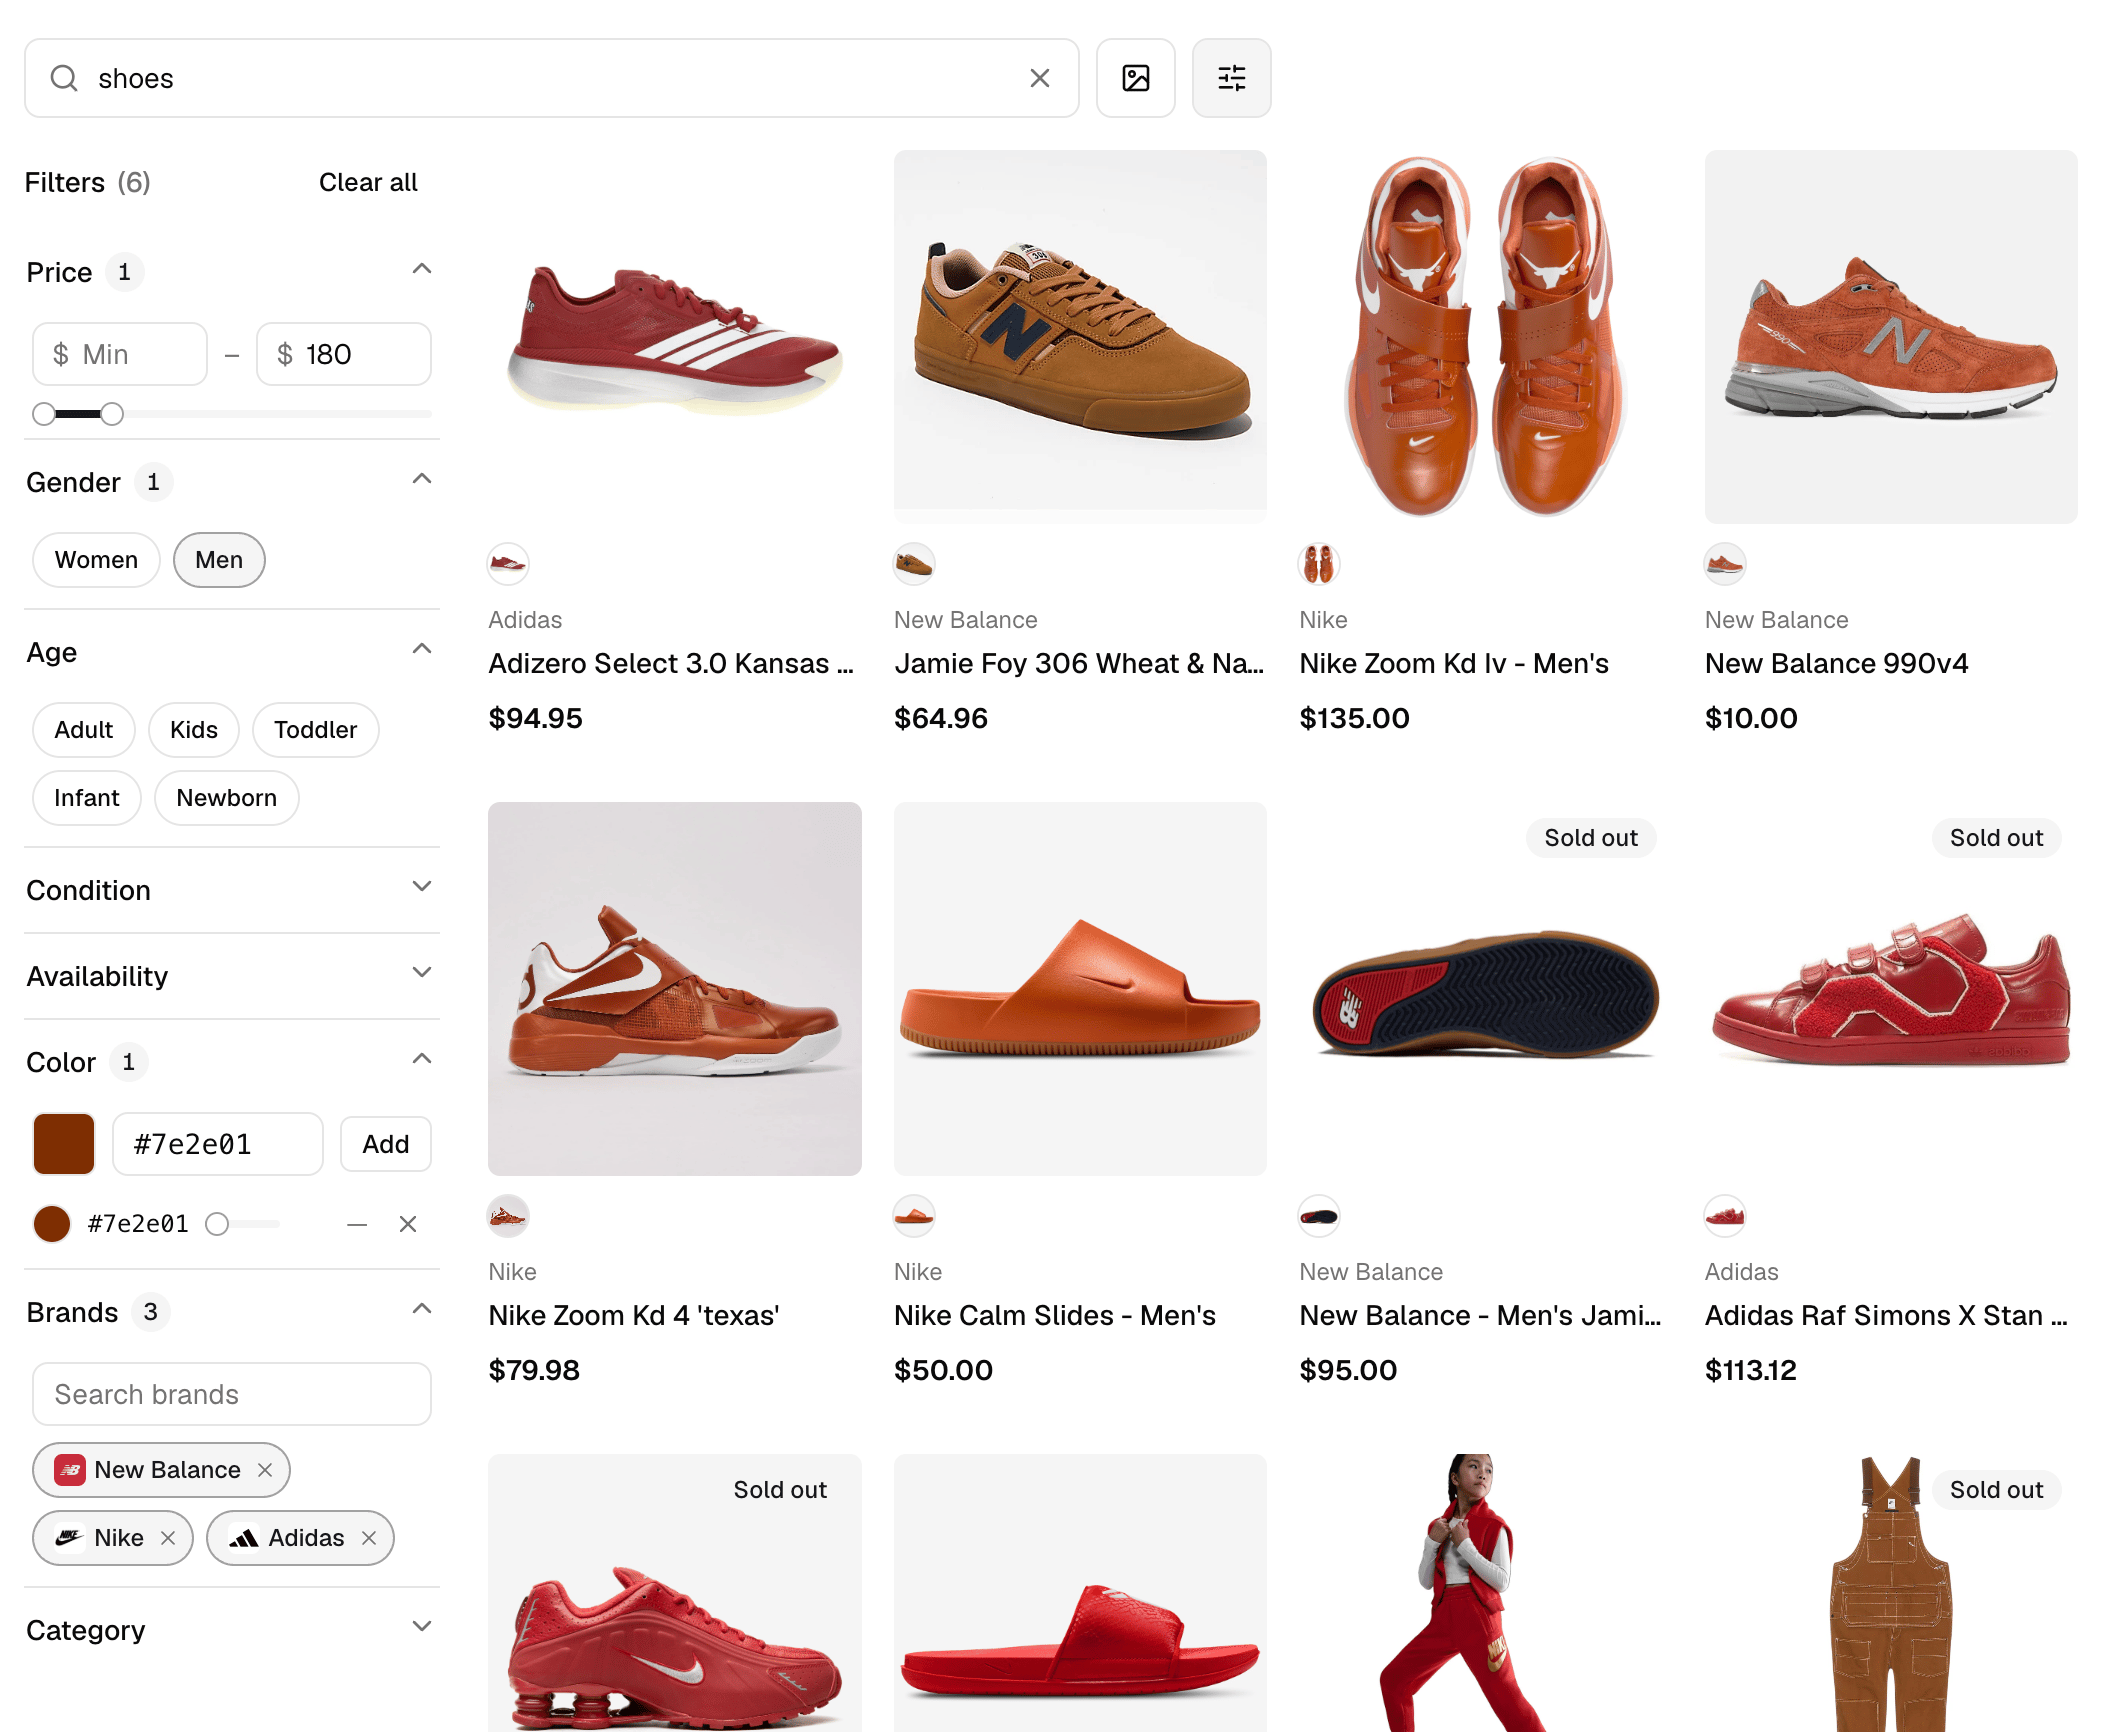The width and height of the screenshot is (2116, 1732).
Task: Collapse the Brands filter section
Action: click(x=422, y=1310)
